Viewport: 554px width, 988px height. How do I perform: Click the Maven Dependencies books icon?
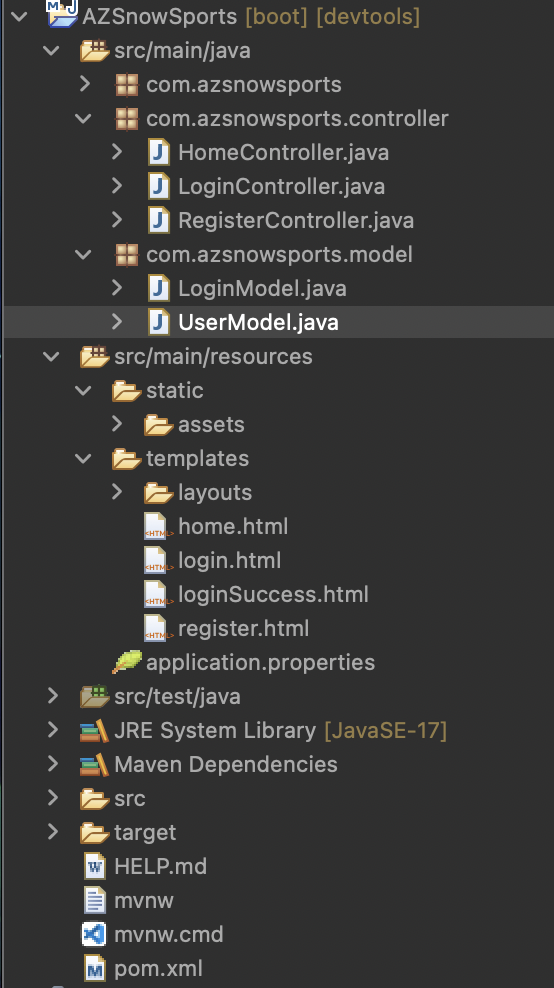(x=95, y=765)
